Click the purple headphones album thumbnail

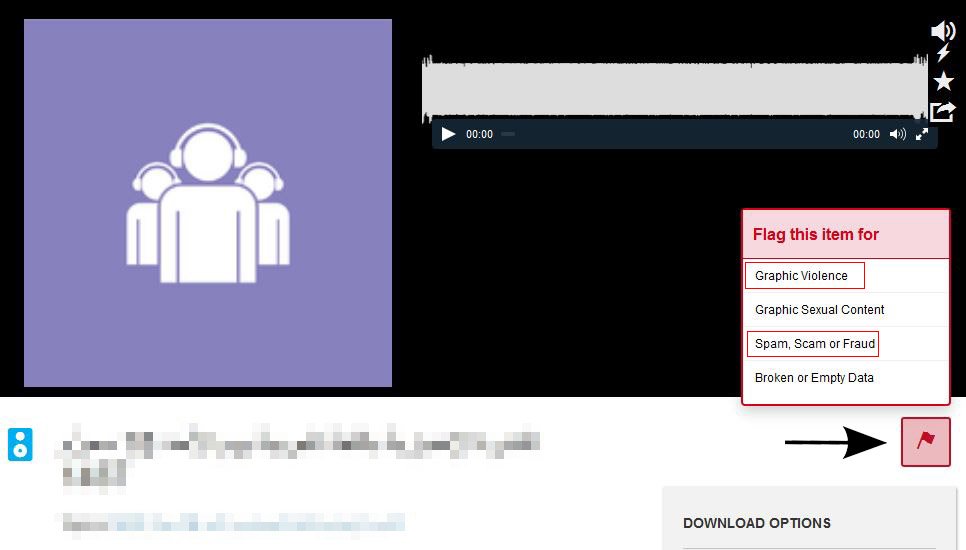pyautogui.click(x=208, y=203)
